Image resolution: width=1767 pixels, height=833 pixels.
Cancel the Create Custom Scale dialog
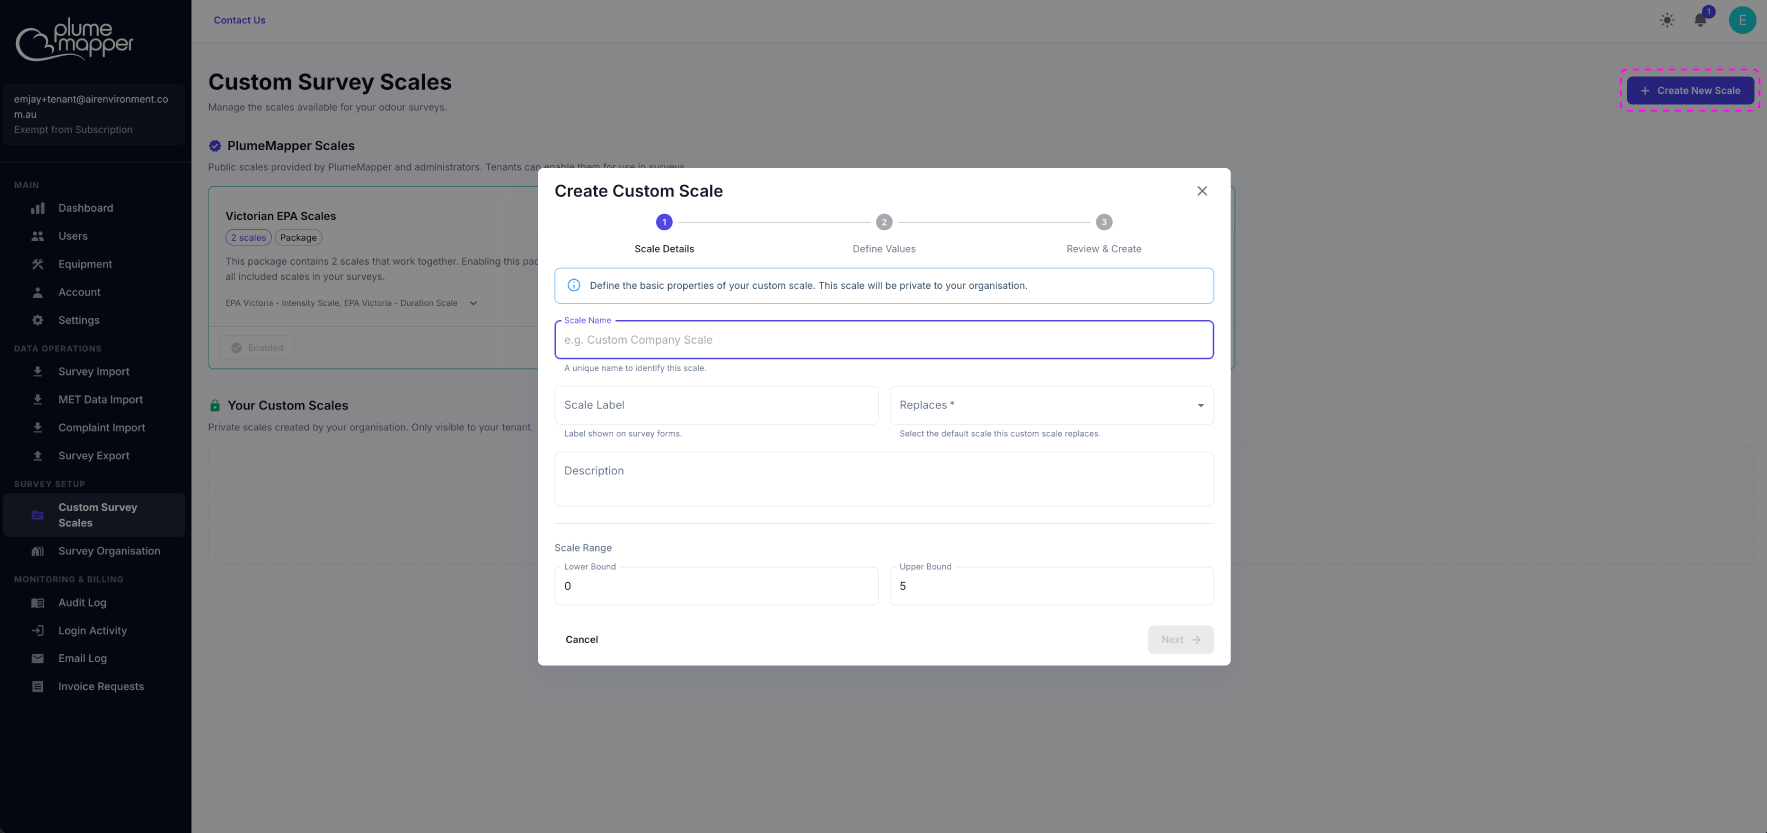pyautogui.click(x=582, y=640)
